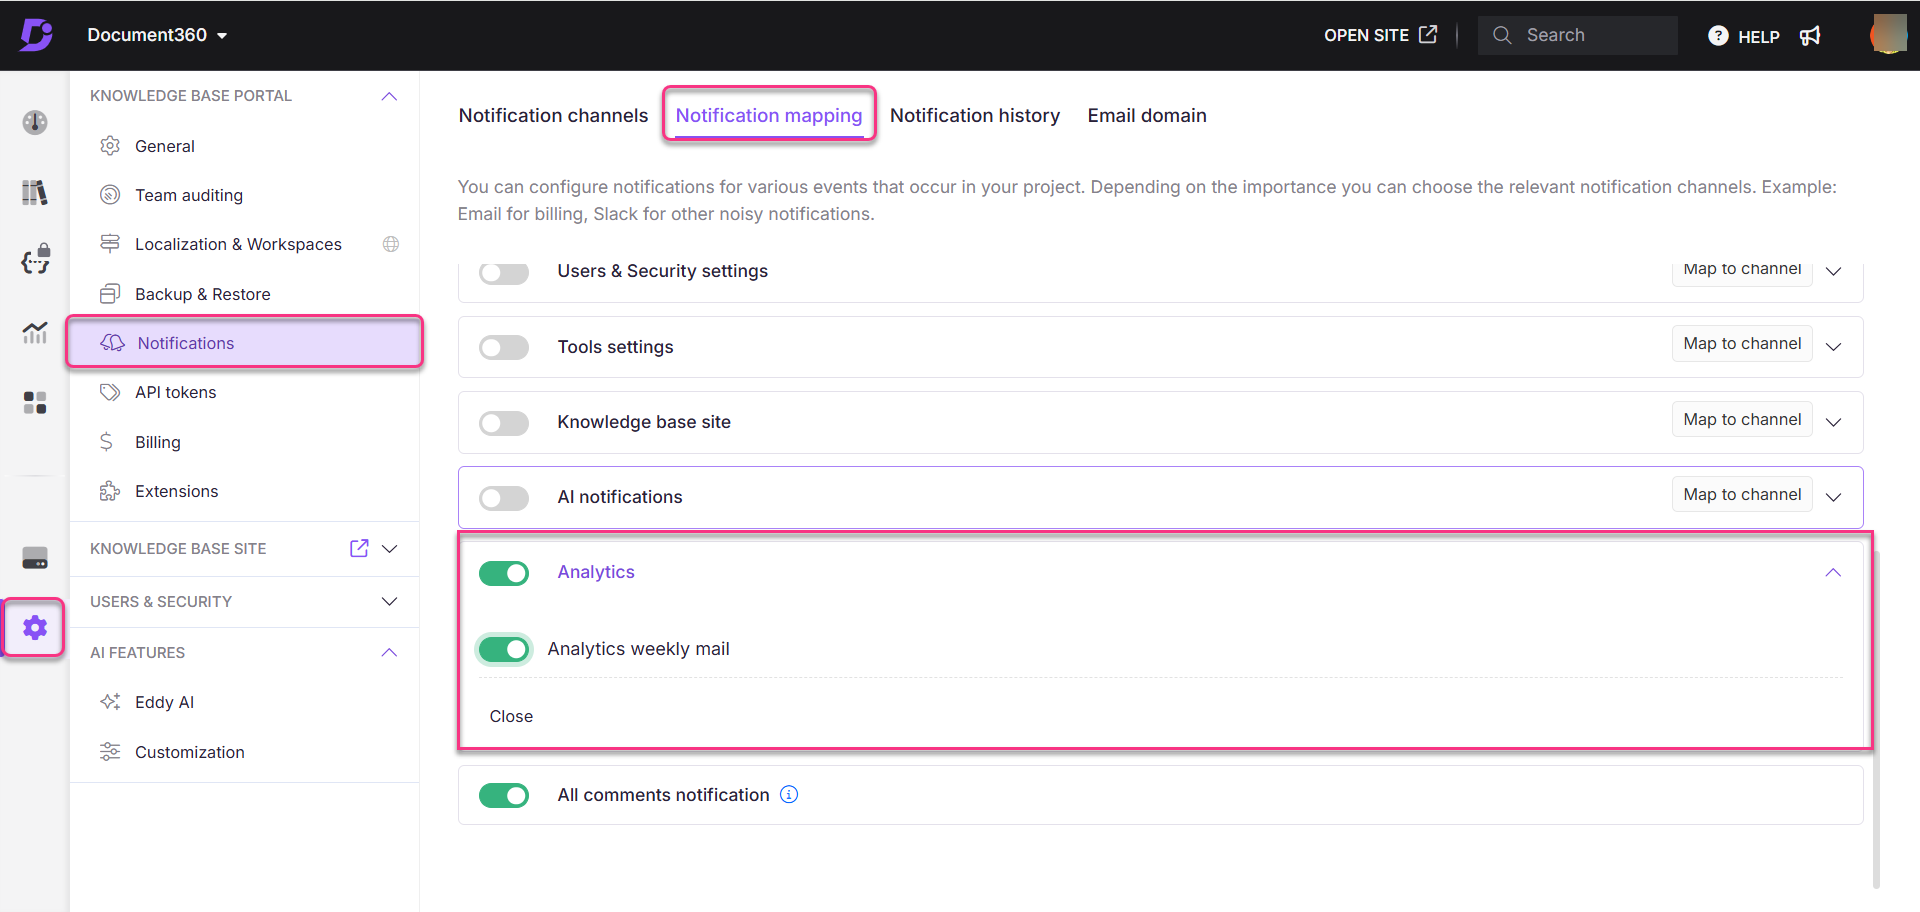Open the user profile avatar
This screenshot has height=912, width=1920.
(1888, 34)
